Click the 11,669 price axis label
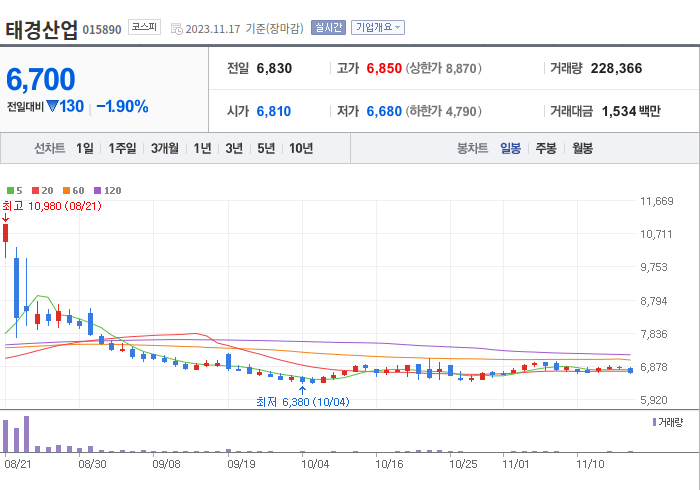 click(657, 201)
